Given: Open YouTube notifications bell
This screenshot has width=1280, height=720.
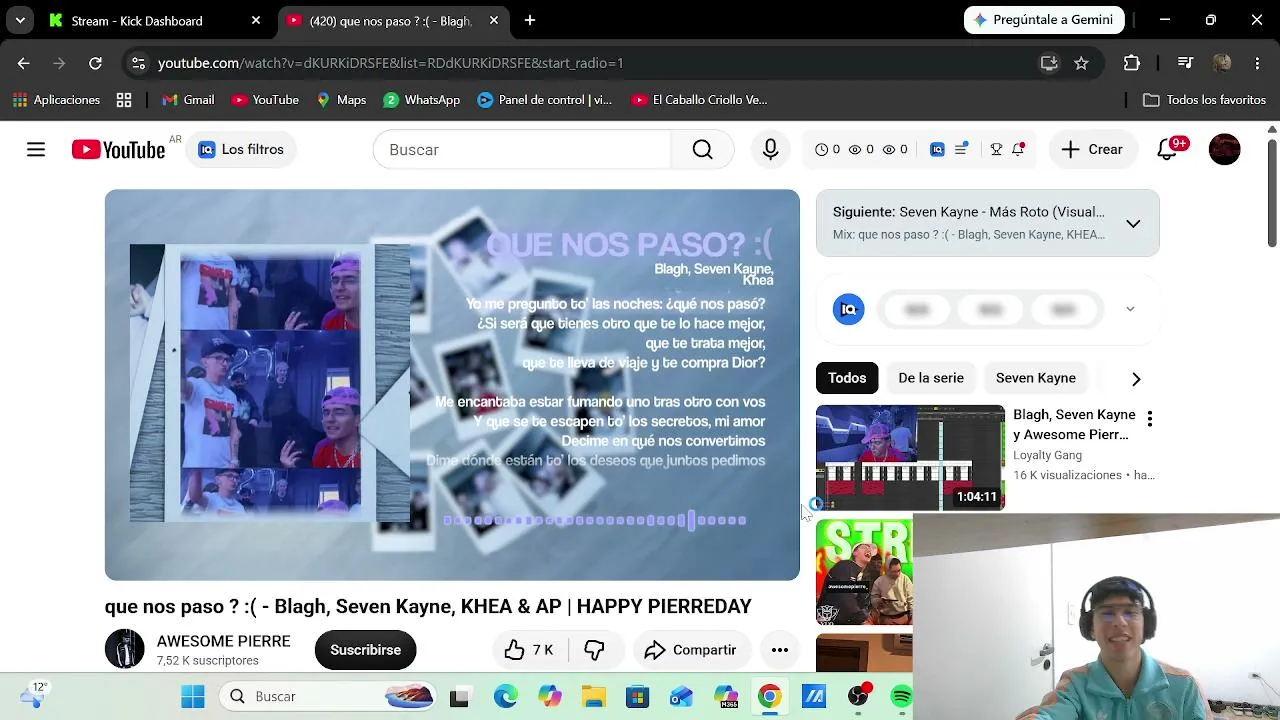Looking at the screenshot, I should [1167, 150].
